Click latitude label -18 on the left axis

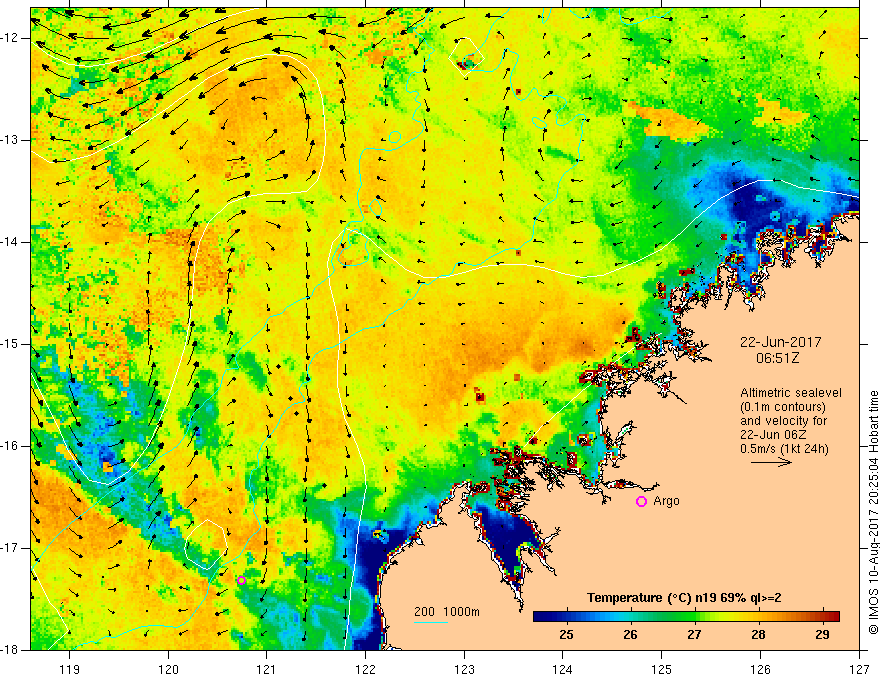point(11,649)
